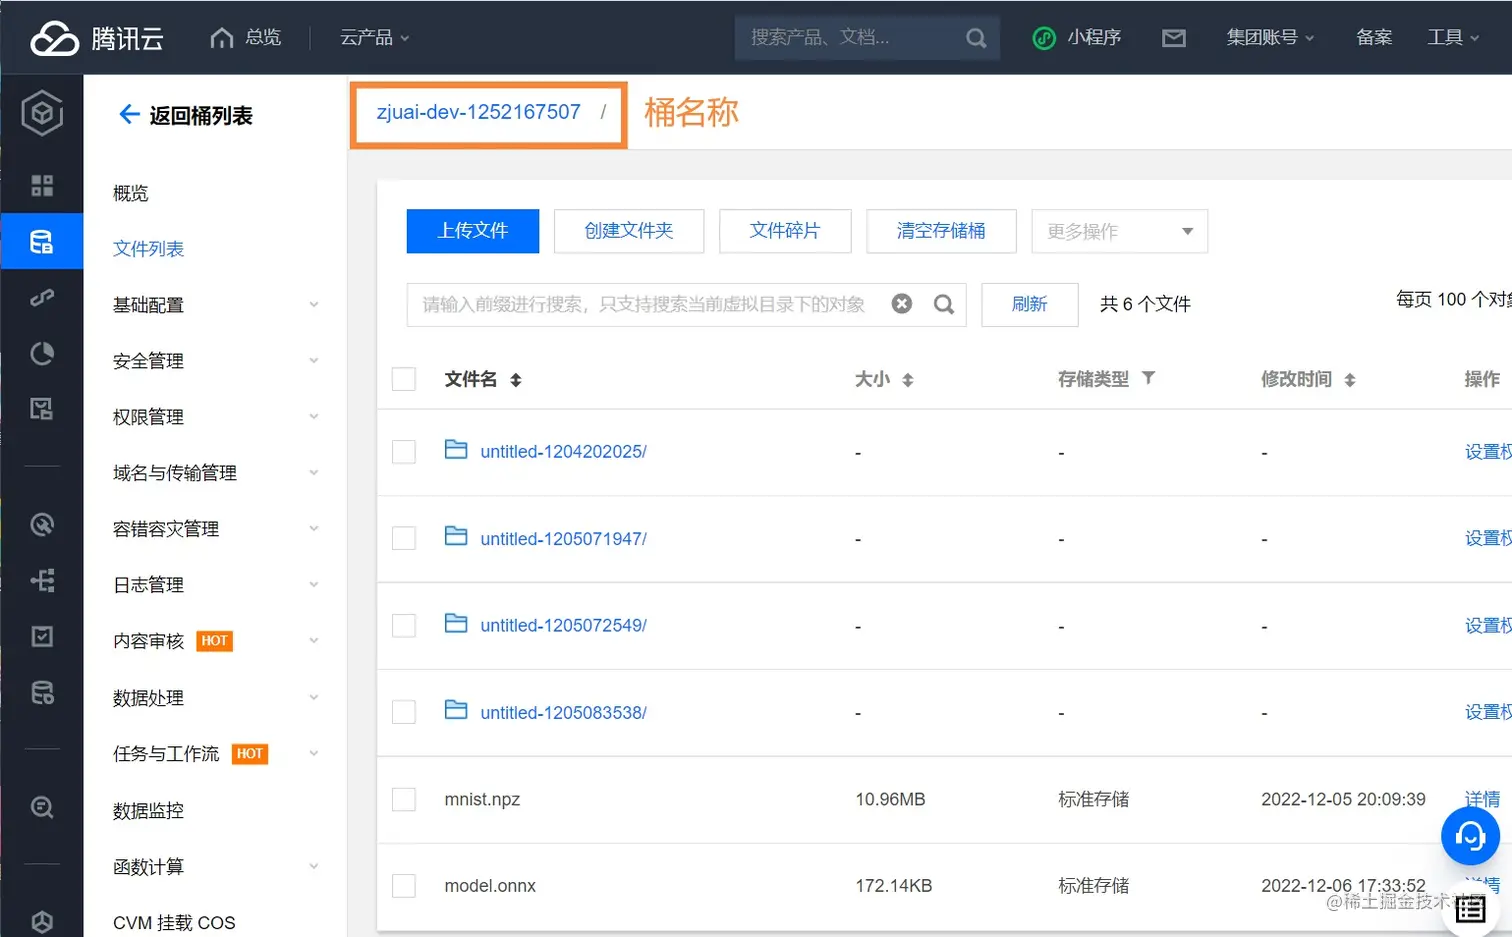Open the 集团账号 dropdown
This screenshot has width=1512, height=937.
(x=1270, y=38)
